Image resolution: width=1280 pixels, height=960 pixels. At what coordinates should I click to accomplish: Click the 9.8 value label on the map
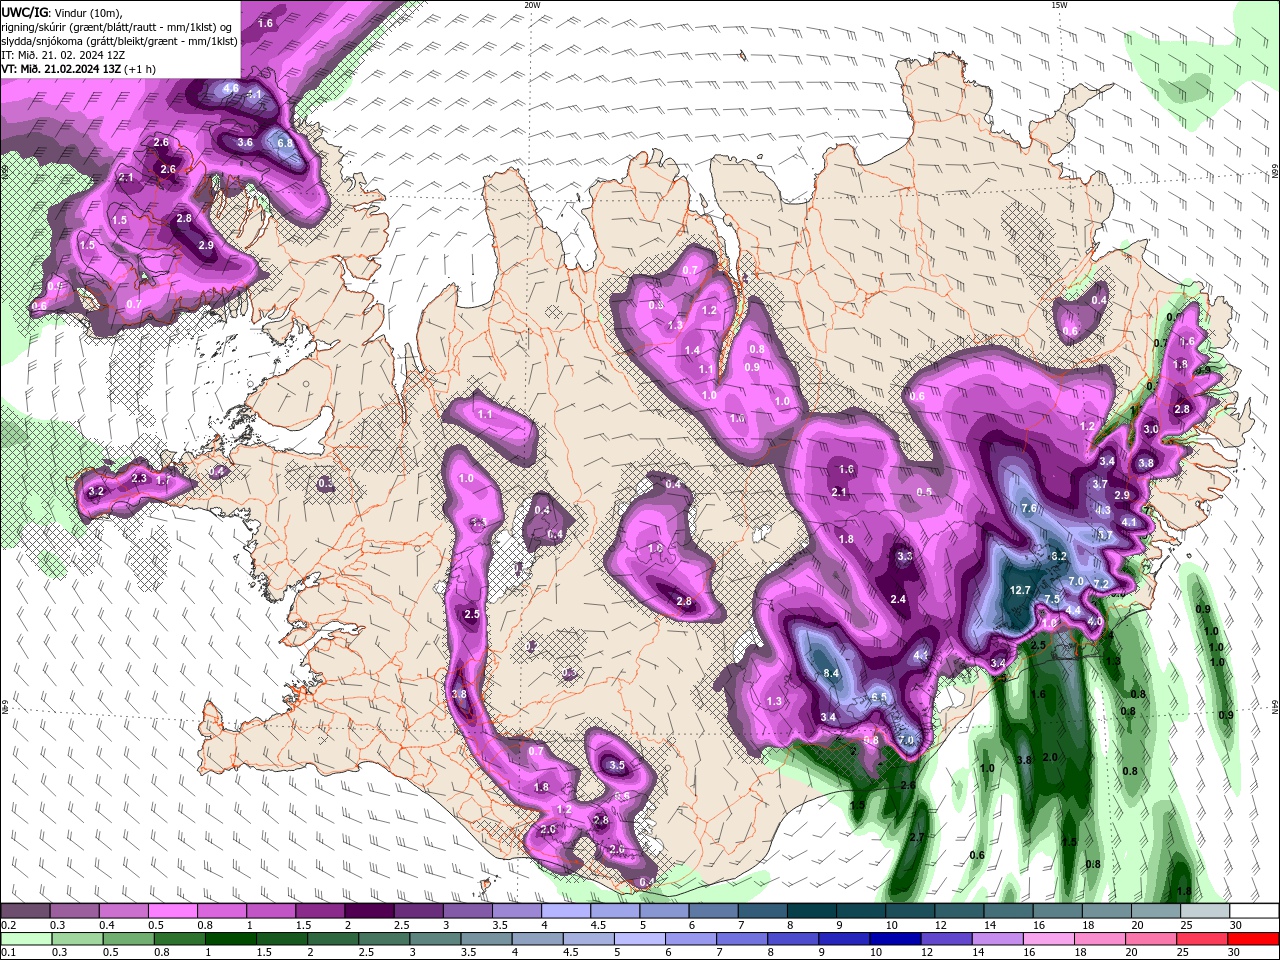tap(871, 740)
